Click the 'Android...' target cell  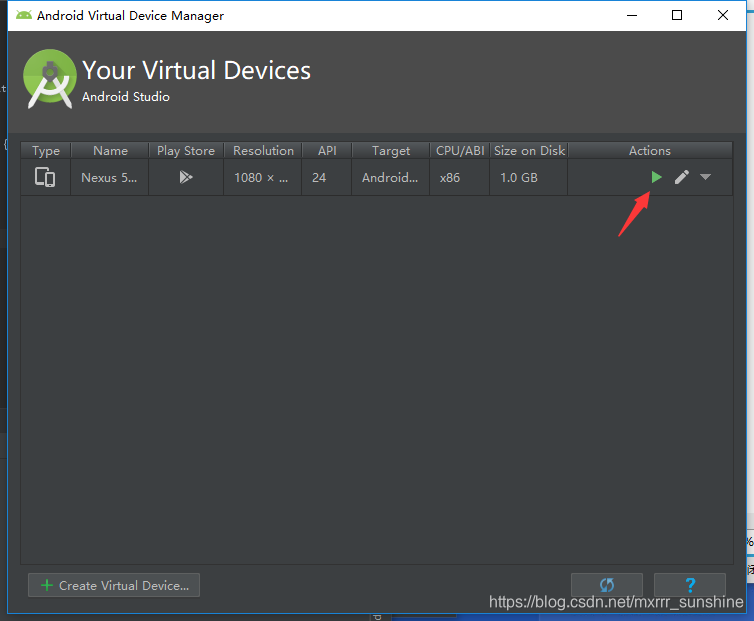click(390, 177)
